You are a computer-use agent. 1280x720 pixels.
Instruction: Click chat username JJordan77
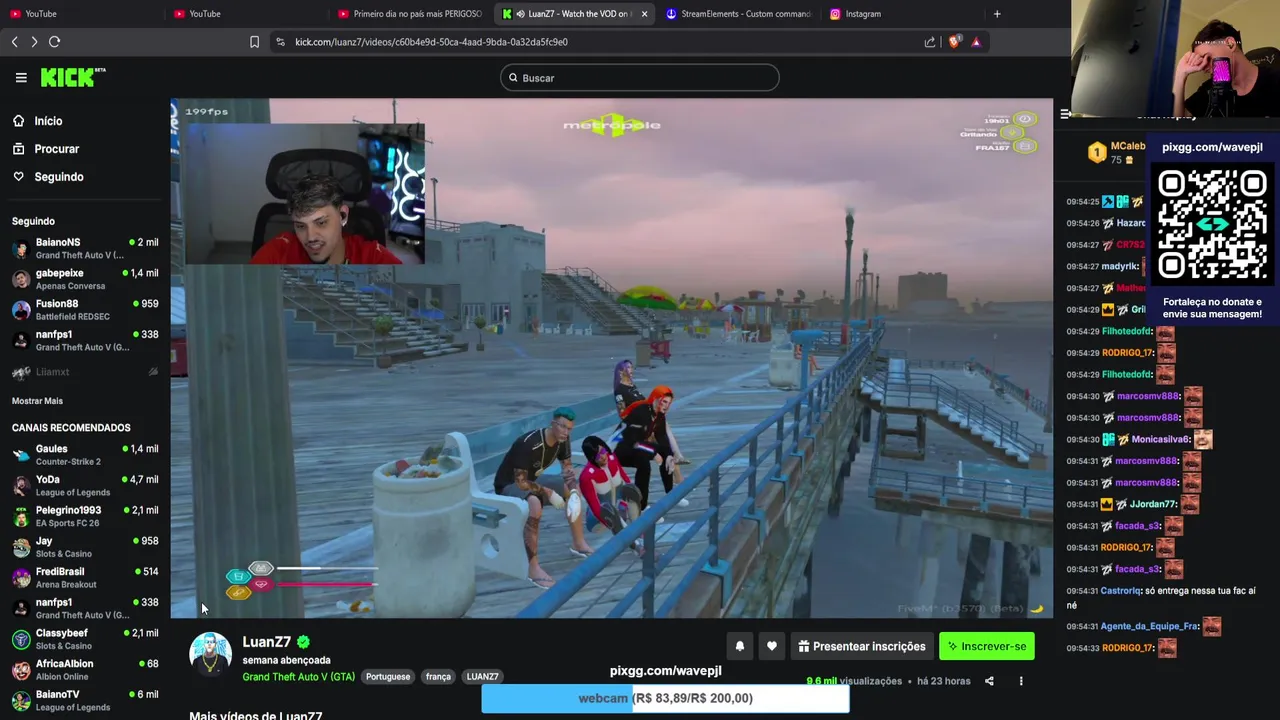tap(1153, 504)
